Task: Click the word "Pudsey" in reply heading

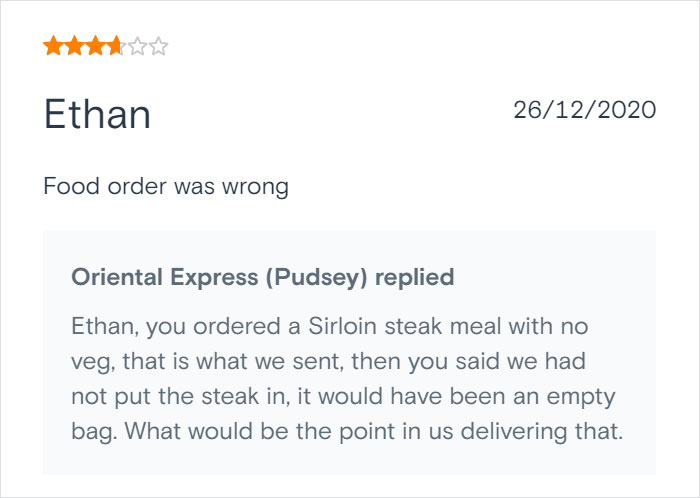Action: pos(317,277)
